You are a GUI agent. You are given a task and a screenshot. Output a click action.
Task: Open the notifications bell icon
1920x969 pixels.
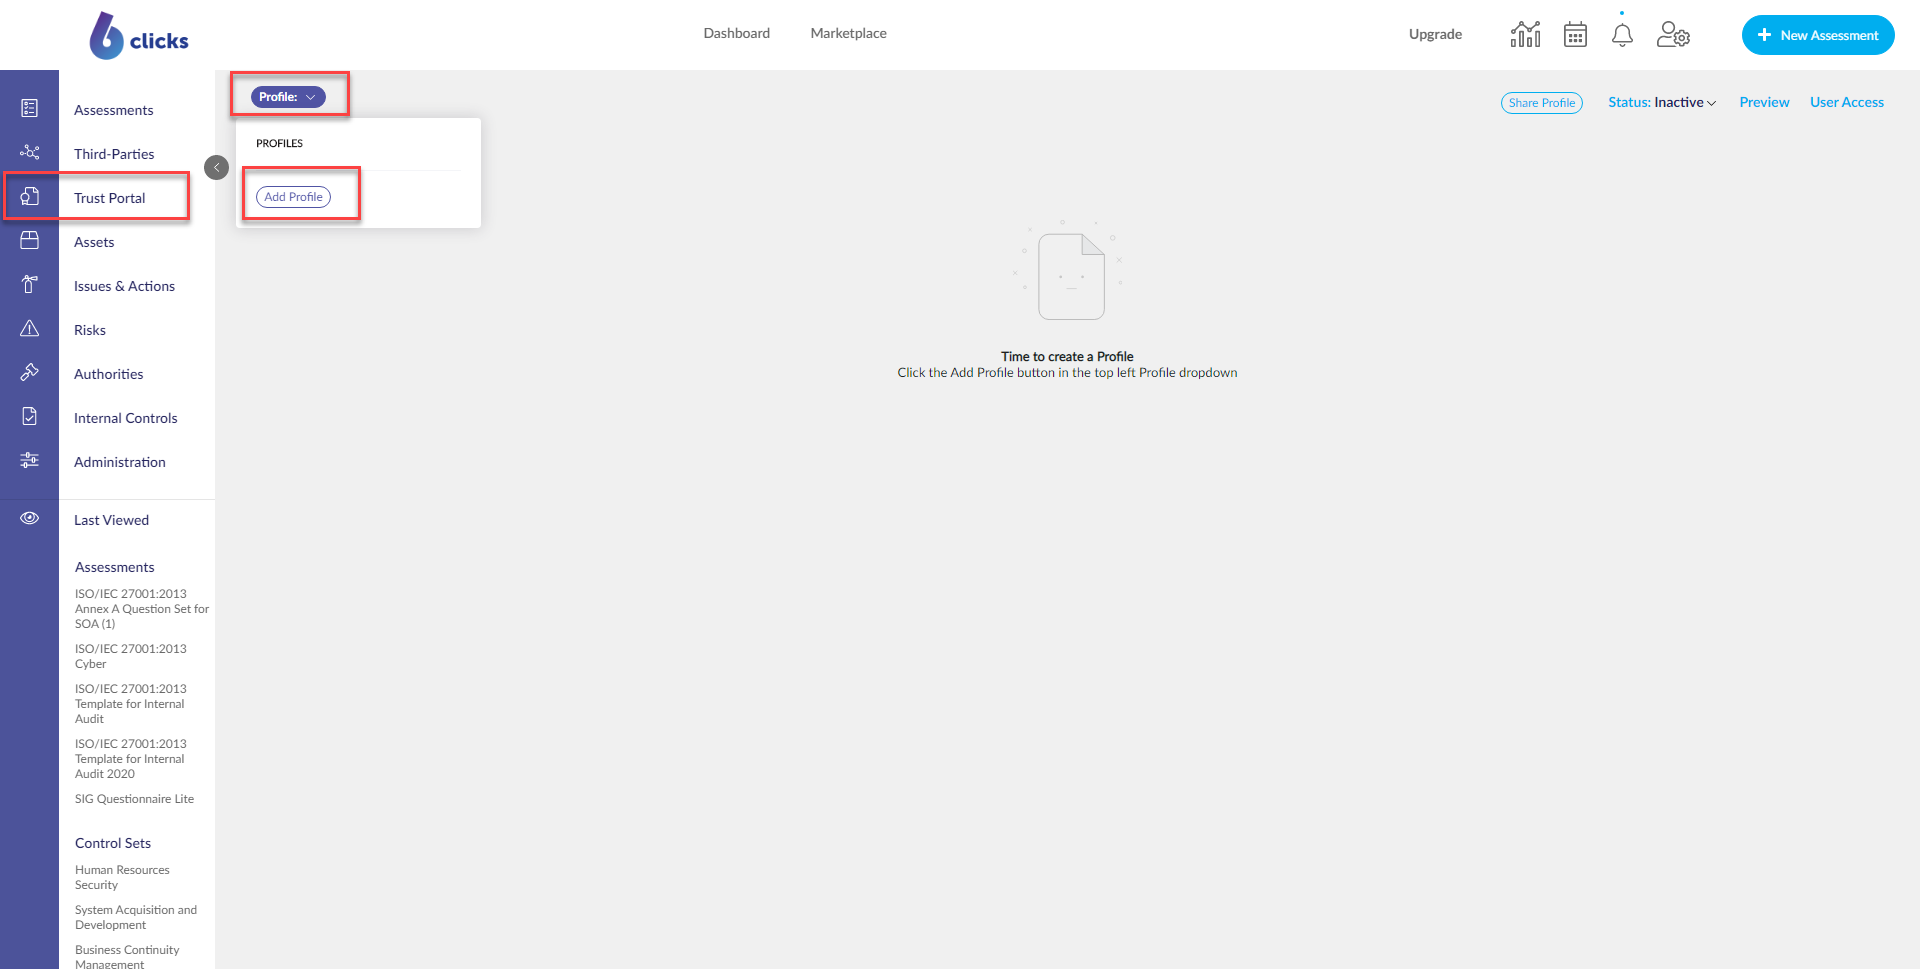point(1622,35)
